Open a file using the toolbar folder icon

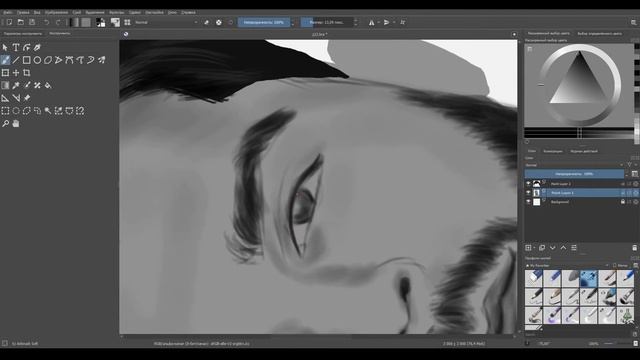point(20,22)
